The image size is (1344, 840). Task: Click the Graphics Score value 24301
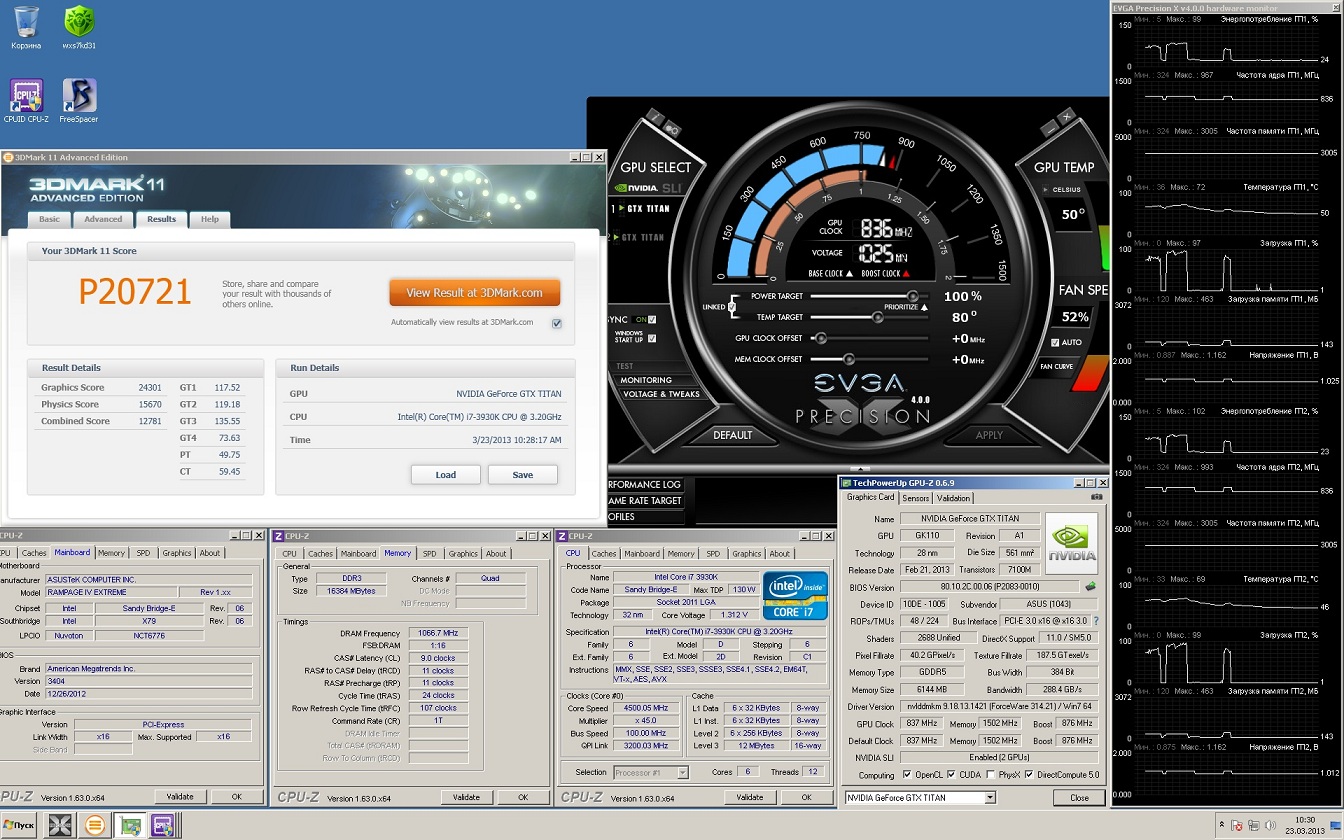pyautogui.click(x=149, y=387)
